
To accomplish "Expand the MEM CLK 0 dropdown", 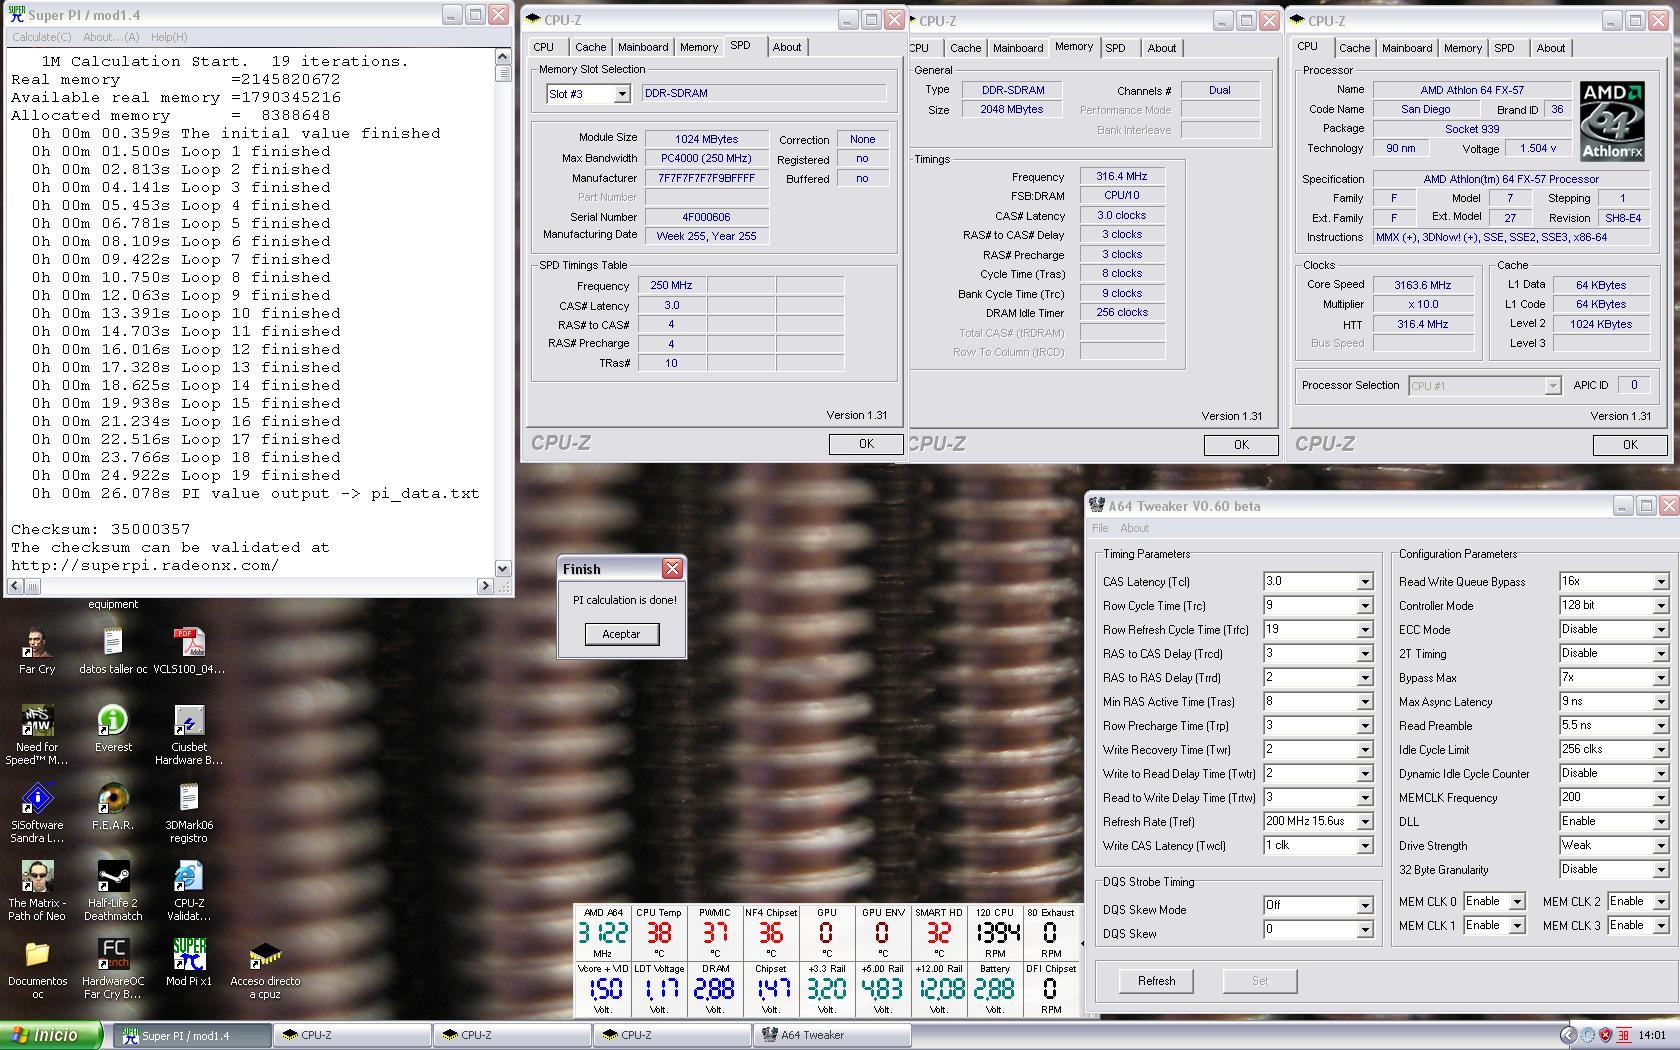I will (x=1516, y=902).
